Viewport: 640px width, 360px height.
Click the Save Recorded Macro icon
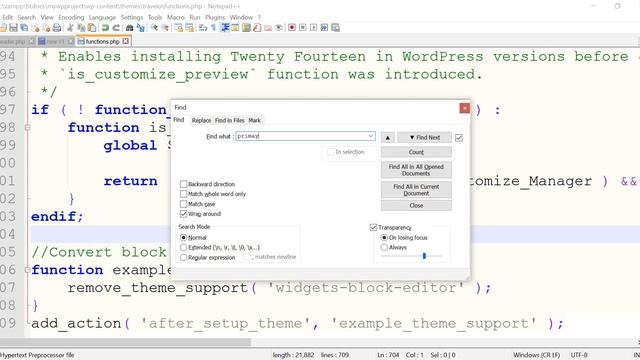point(336,28)
